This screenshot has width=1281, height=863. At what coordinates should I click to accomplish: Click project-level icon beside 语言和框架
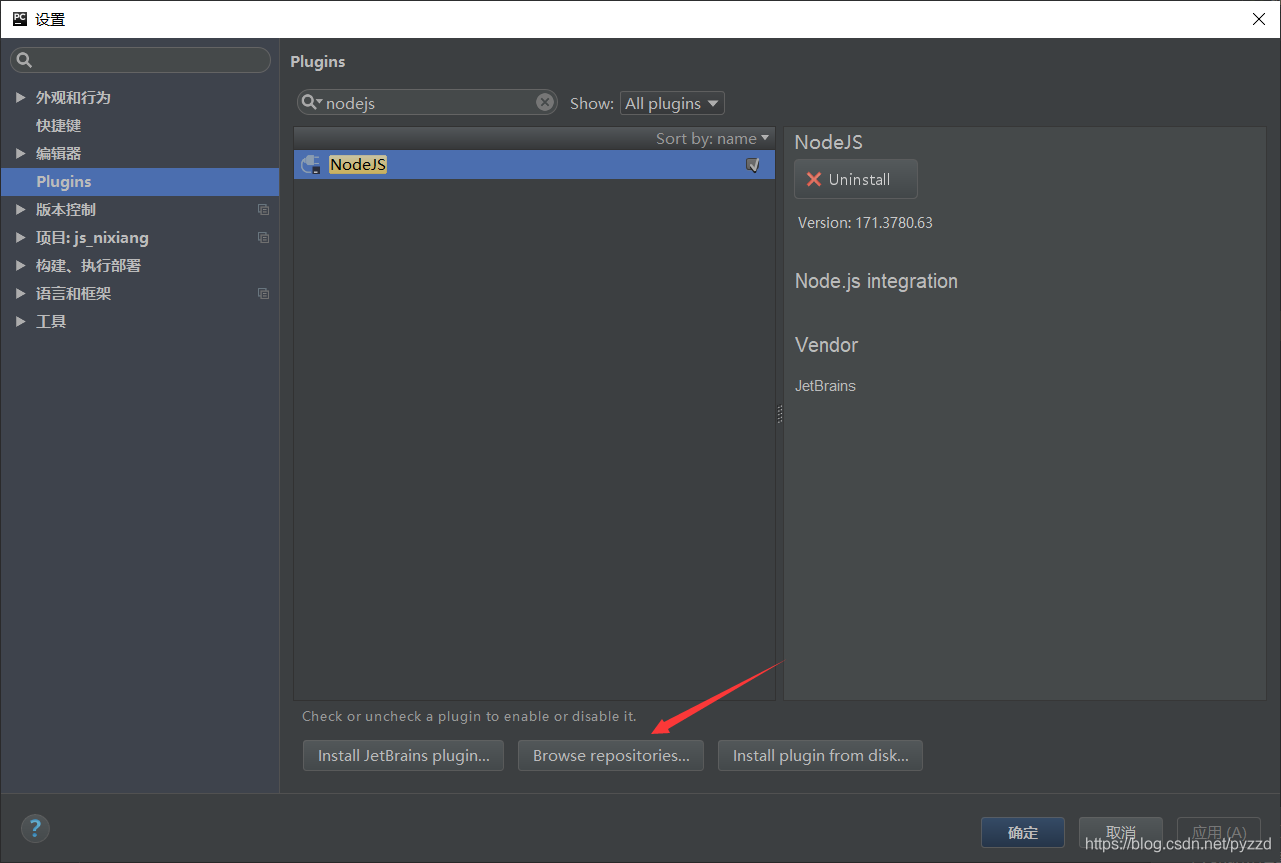coord(264,294)
